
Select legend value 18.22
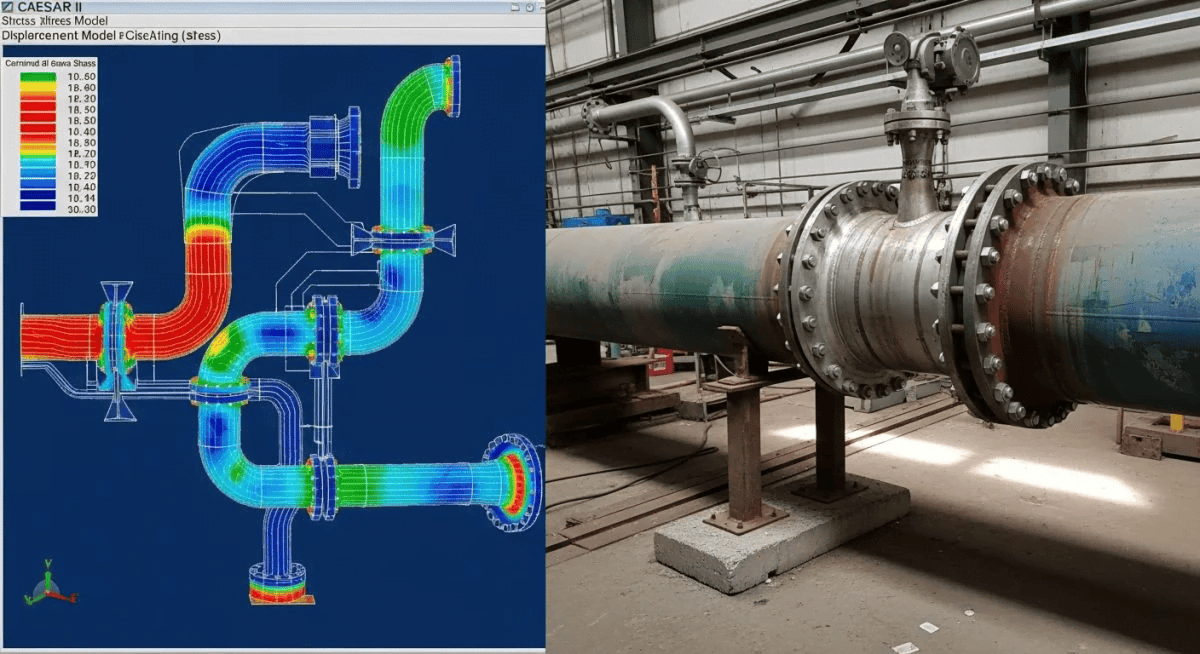(82, 176)
